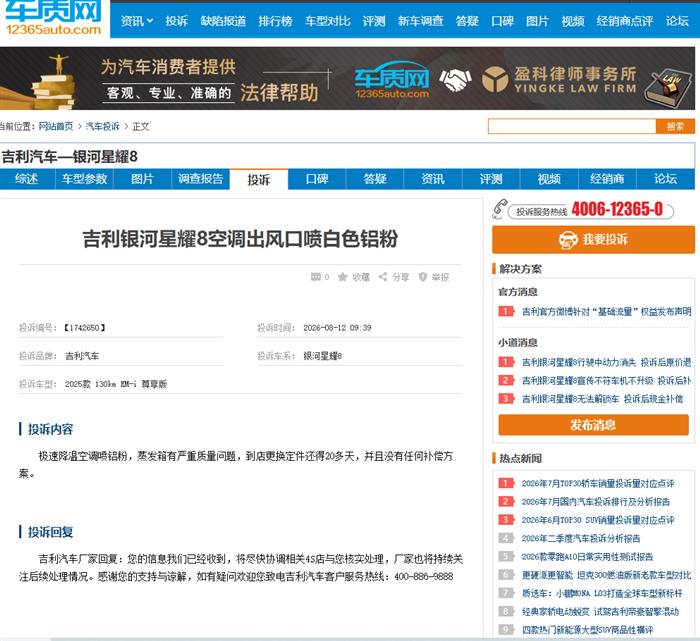This screenshot has width=700, height=641.
Task: Open 经销商点评 in top navigation
Action: click(625, 21)
